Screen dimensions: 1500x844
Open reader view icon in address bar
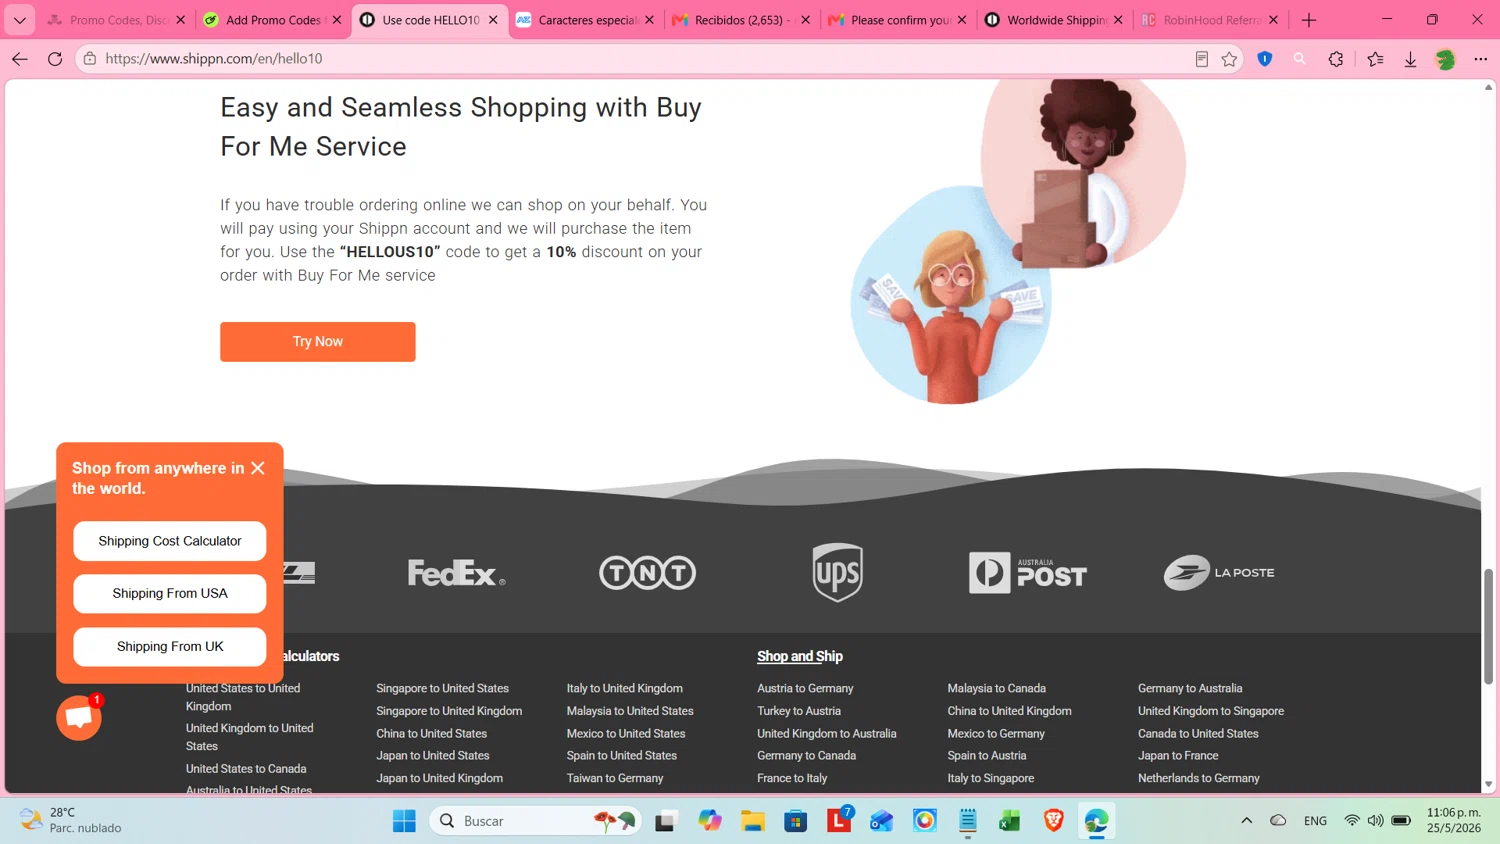(x=1202, y=59)
